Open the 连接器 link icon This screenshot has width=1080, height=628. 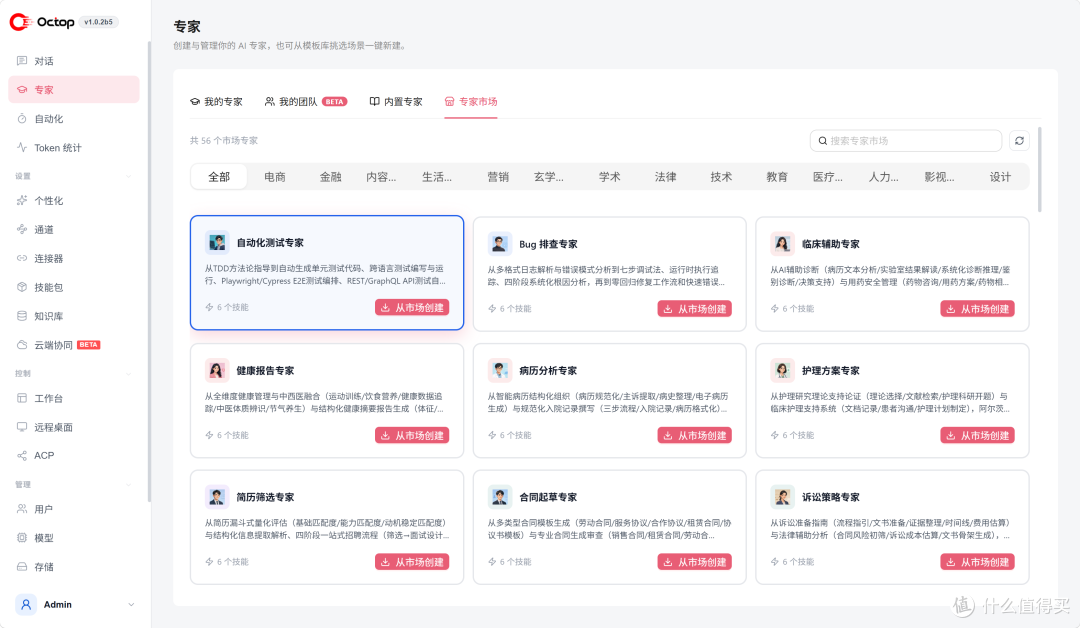pyautogui.click(x=22, y=258)
